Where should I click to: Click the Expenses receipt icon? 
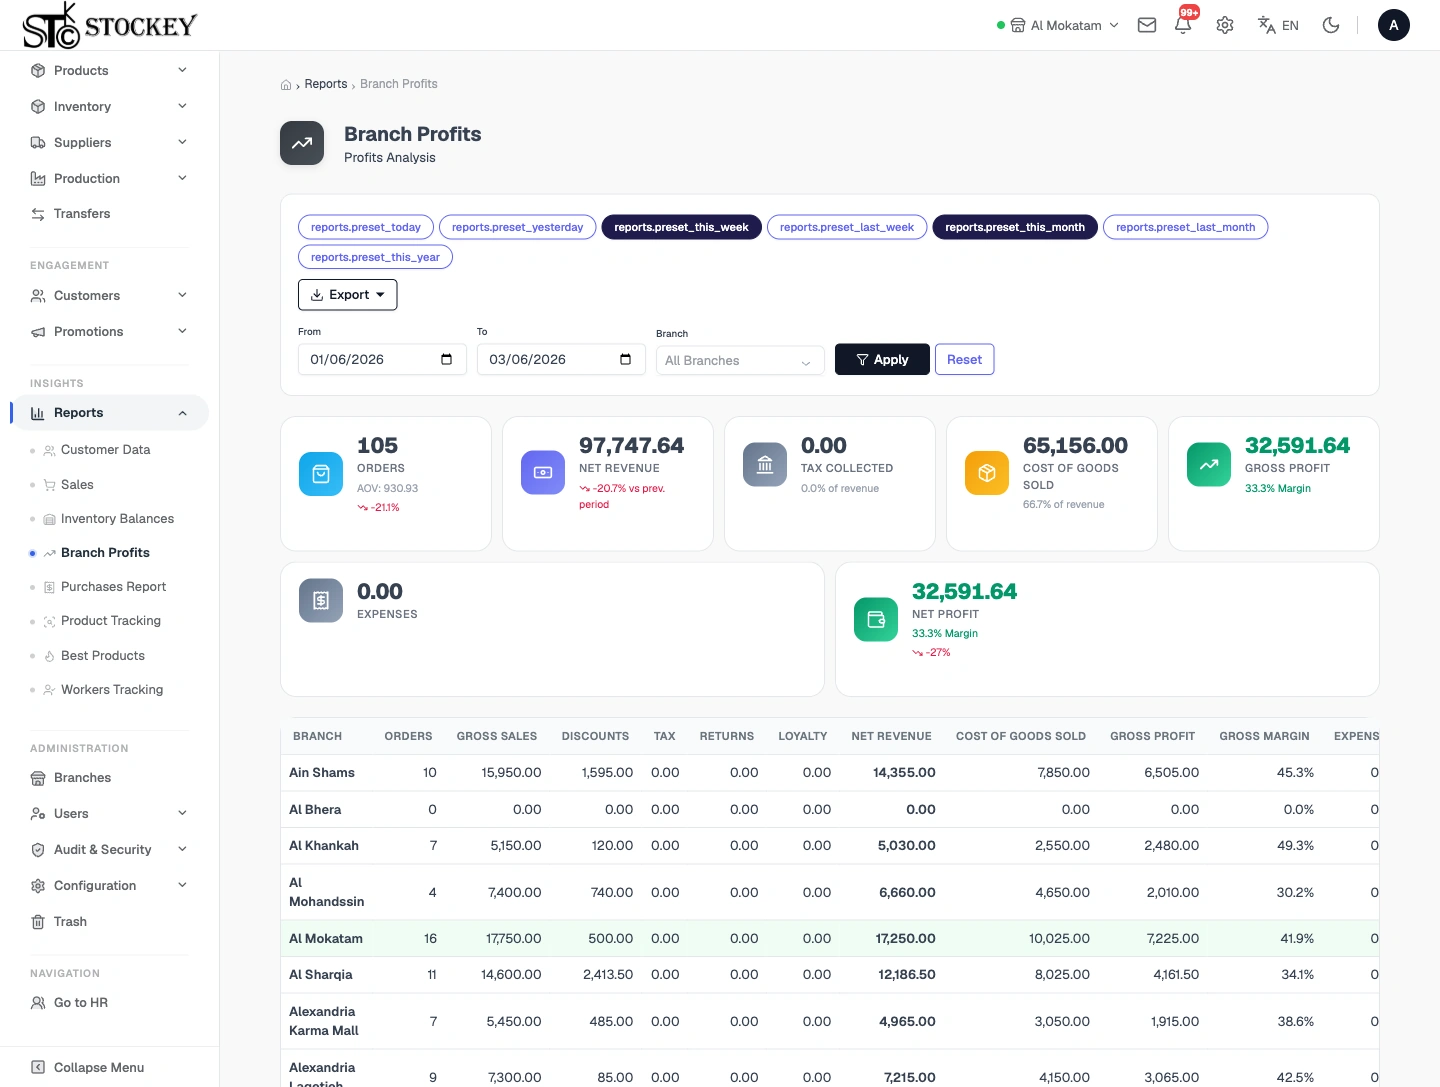point(321,601)
